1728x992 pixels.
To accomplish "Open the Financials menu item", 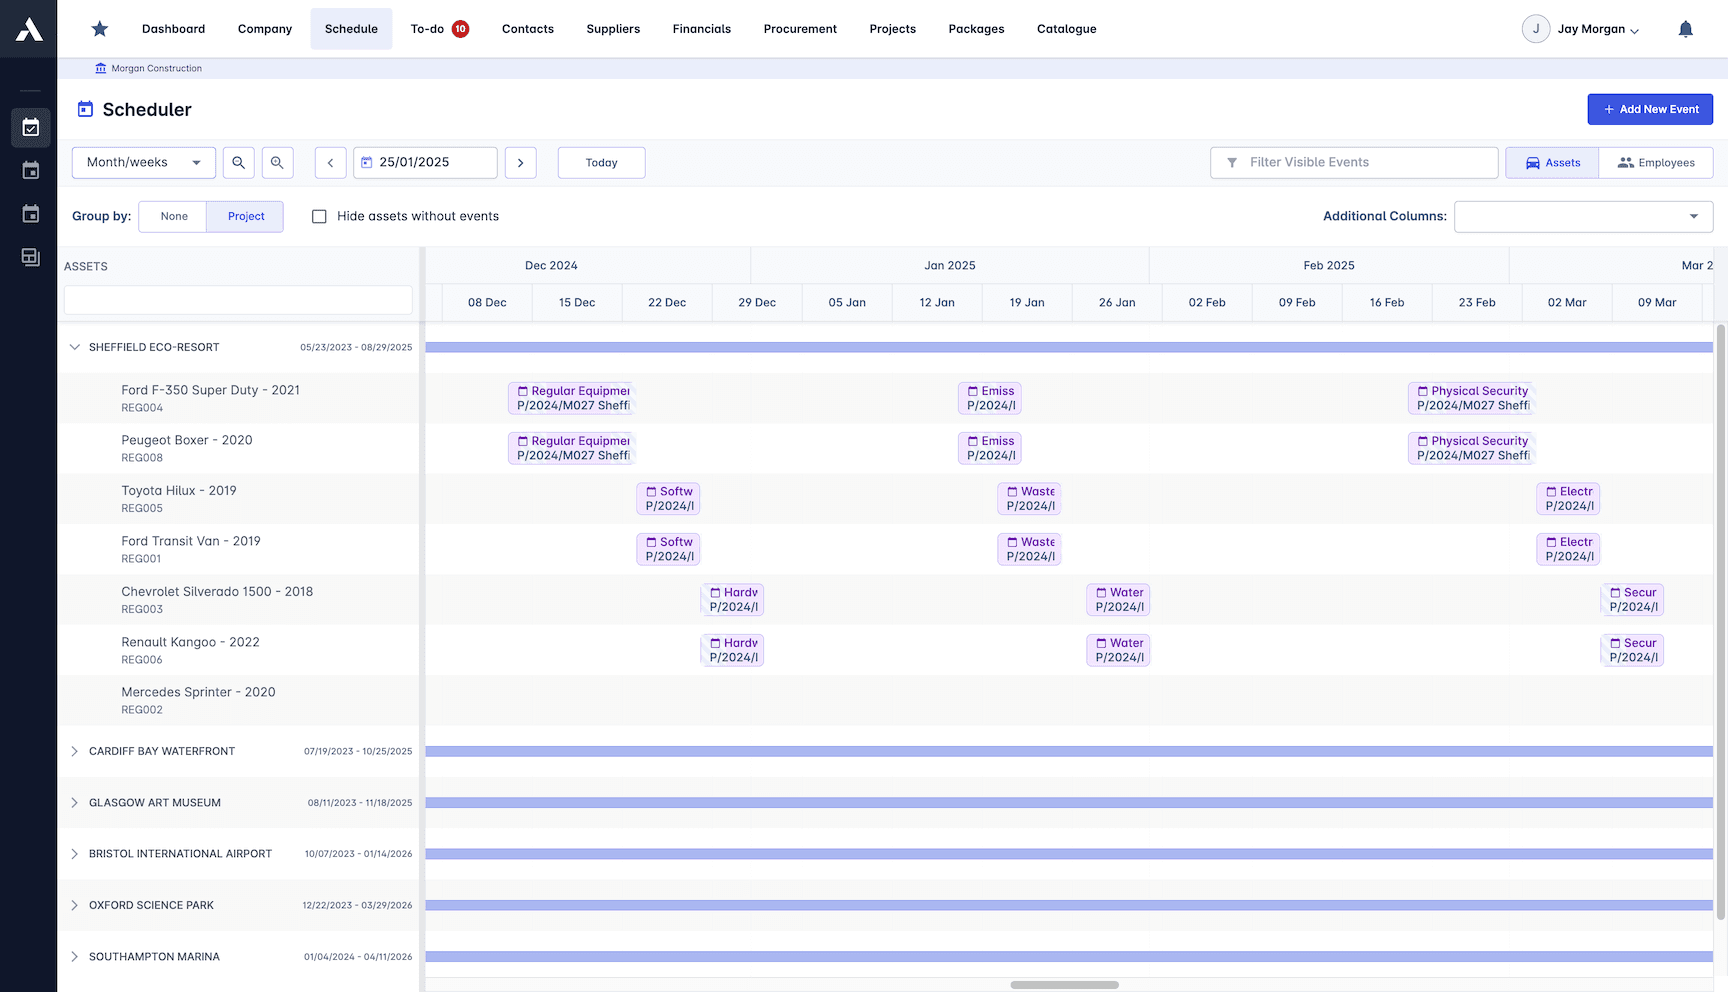I will point(701,29).
